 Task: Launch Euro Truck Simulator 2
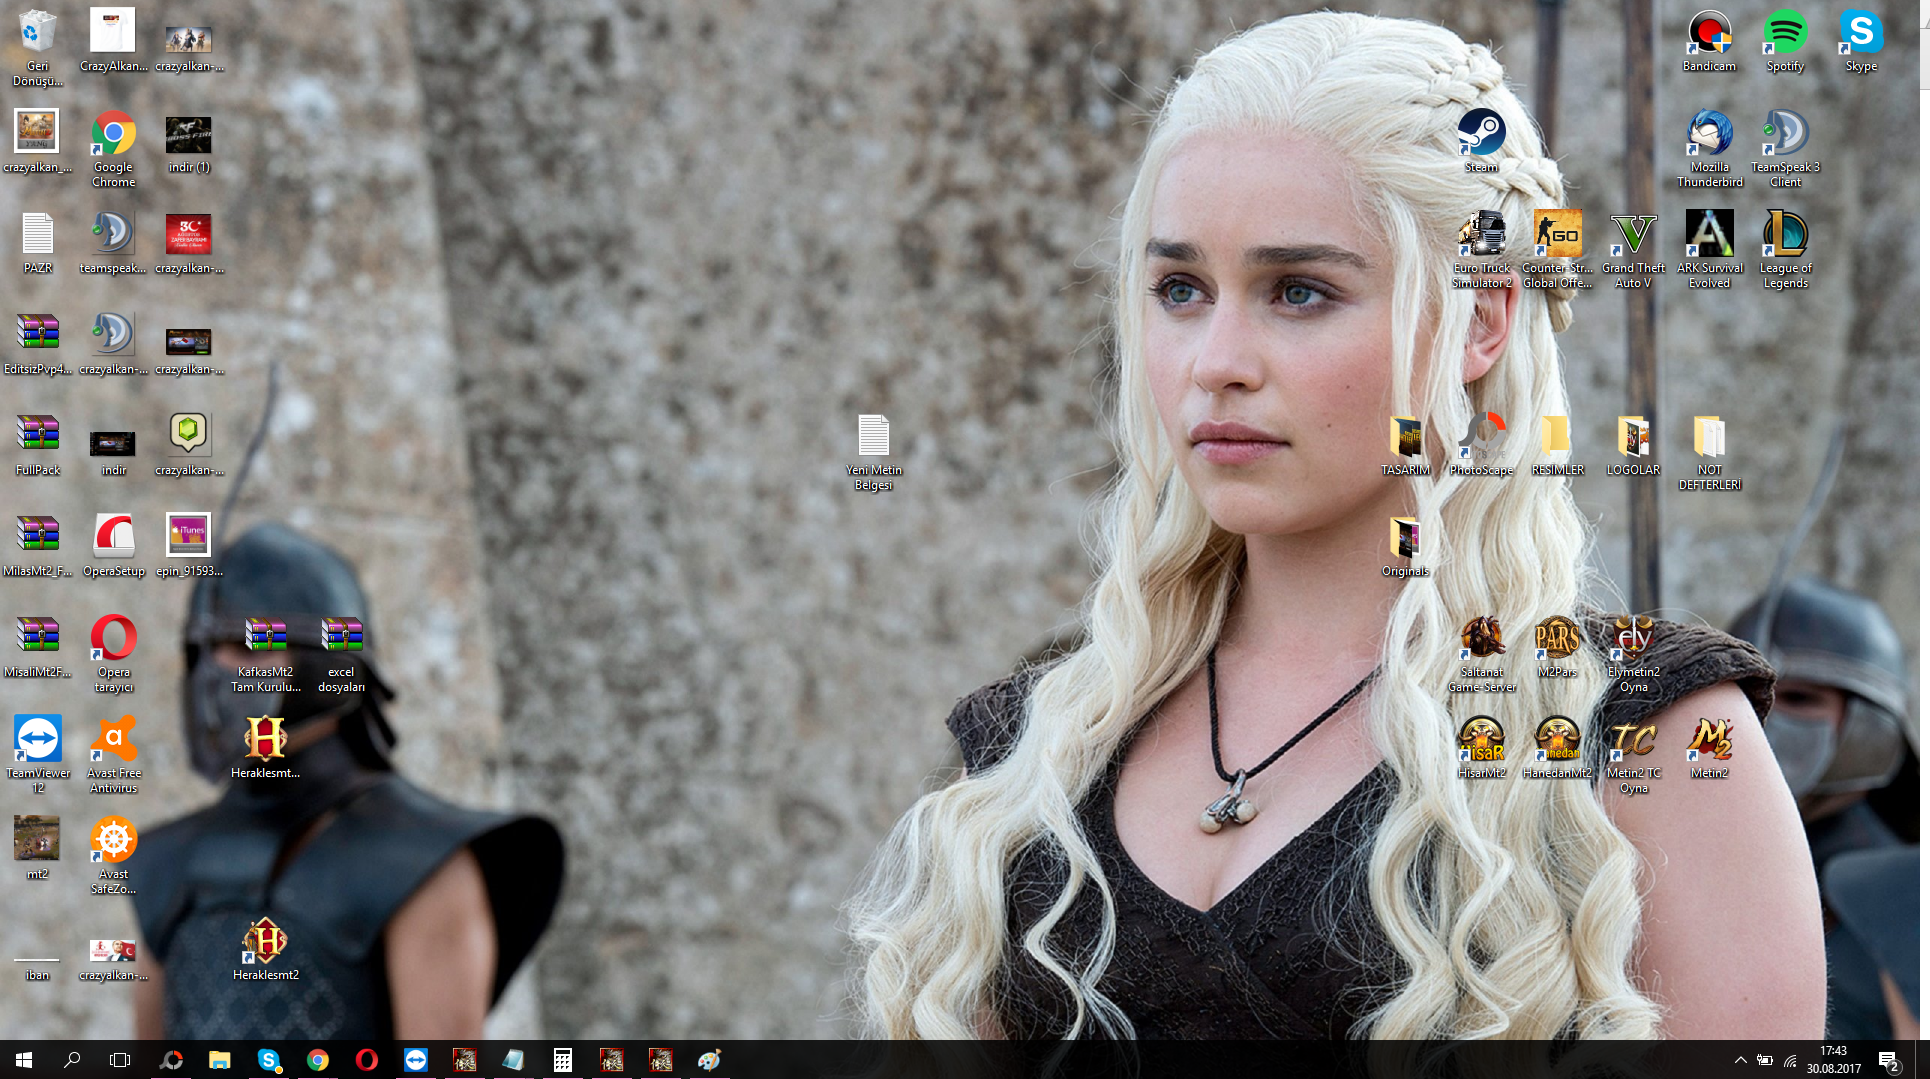[x=1481, y=250]
